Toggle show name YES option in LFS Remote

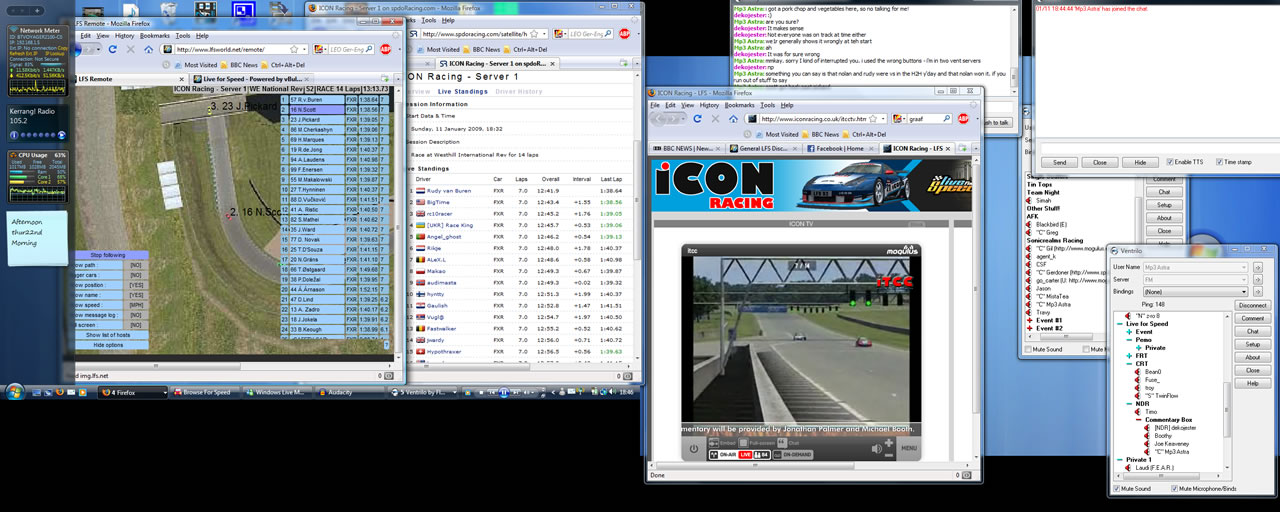coord(135,294)
